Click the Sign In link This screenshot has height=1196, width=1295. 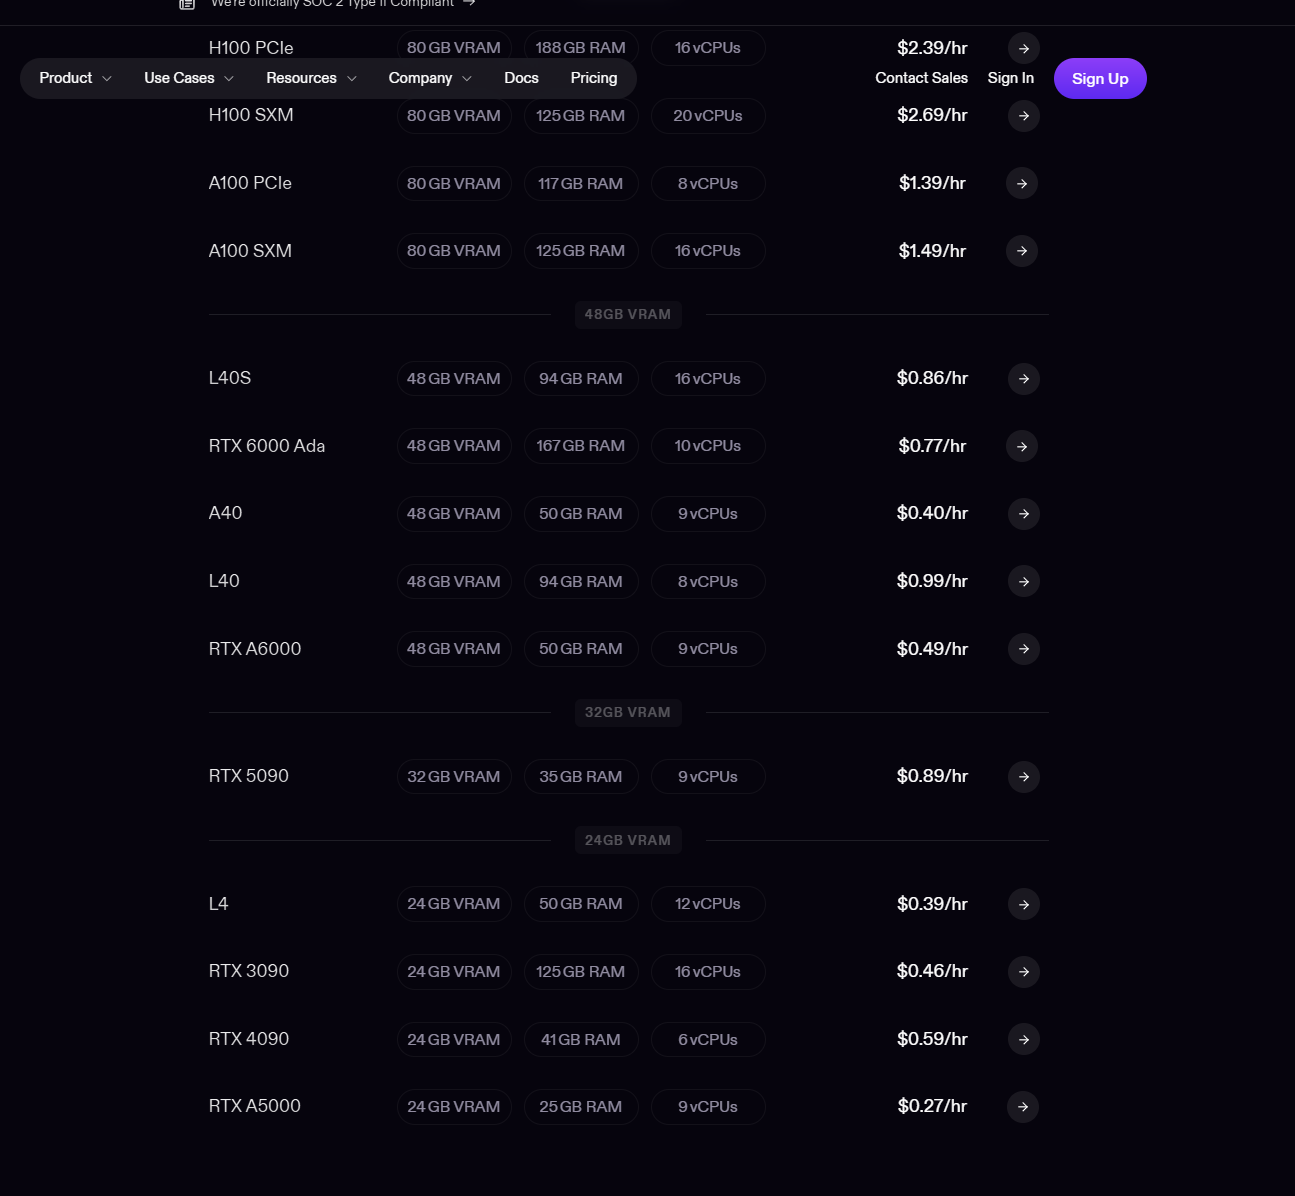[1010, 78]
